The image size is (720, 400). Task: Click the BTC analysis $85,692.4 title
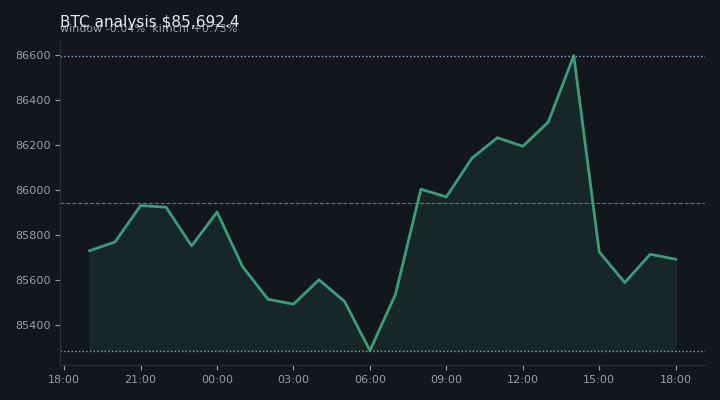click(x=149, y=22)
